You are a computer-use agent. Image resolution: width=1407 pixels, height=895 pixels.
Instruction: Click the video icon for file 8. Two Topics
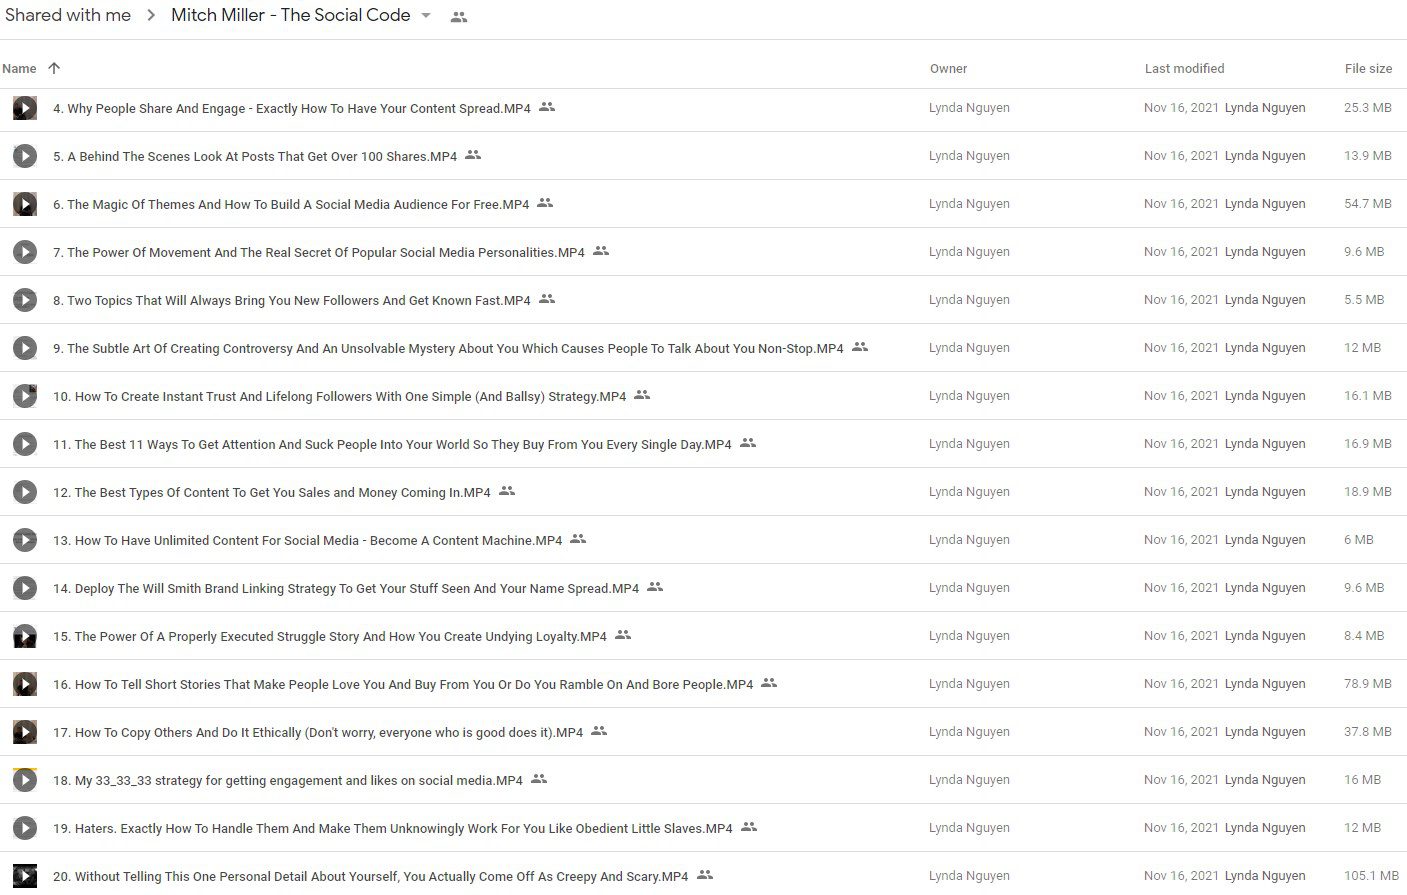(x=25, y=300)
